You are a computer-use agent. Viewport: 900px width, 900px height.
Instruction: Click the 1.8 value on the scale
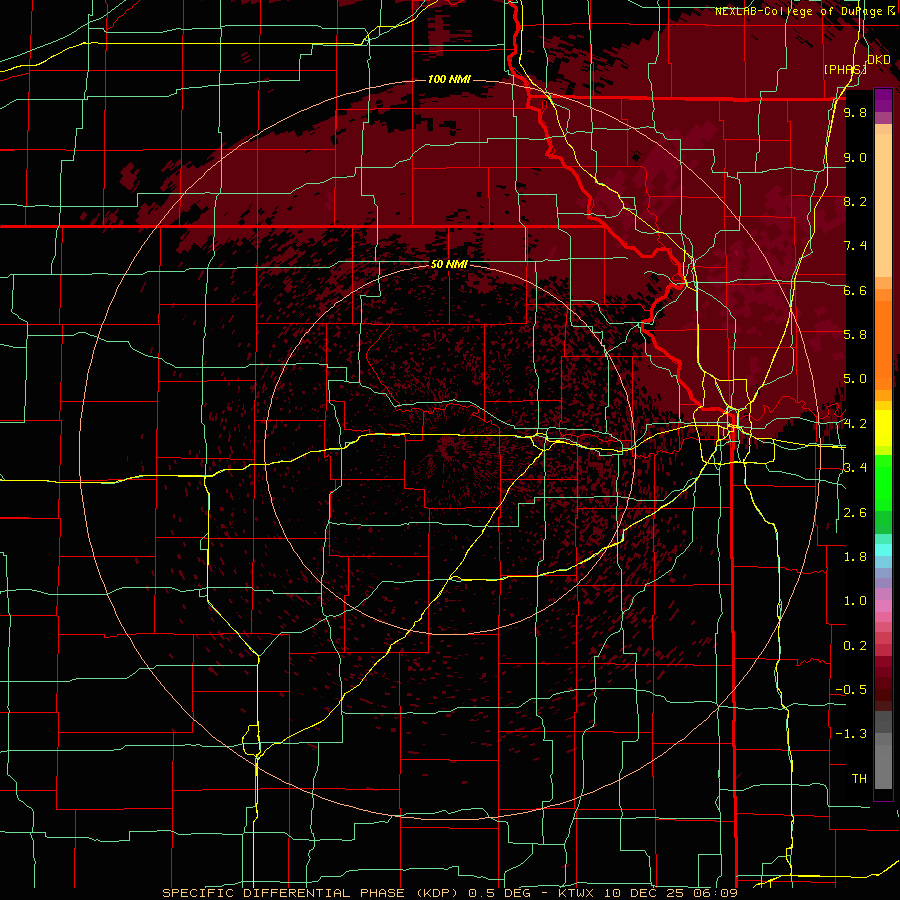(x=855, y=557)
